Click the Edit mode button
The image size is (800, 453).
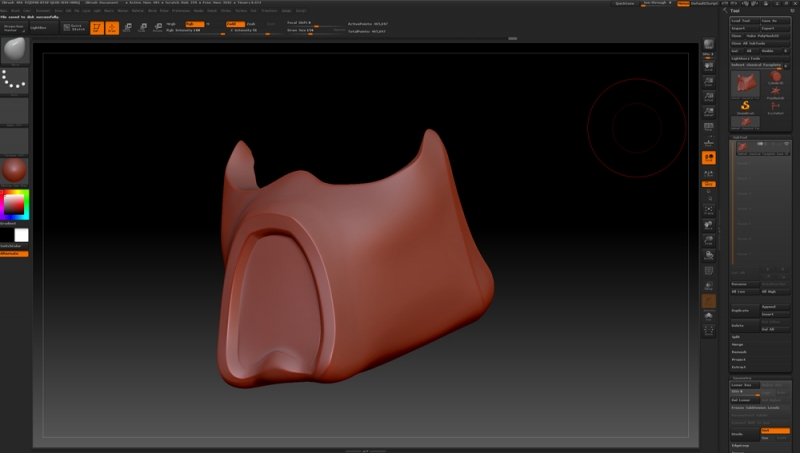point(97,28)
